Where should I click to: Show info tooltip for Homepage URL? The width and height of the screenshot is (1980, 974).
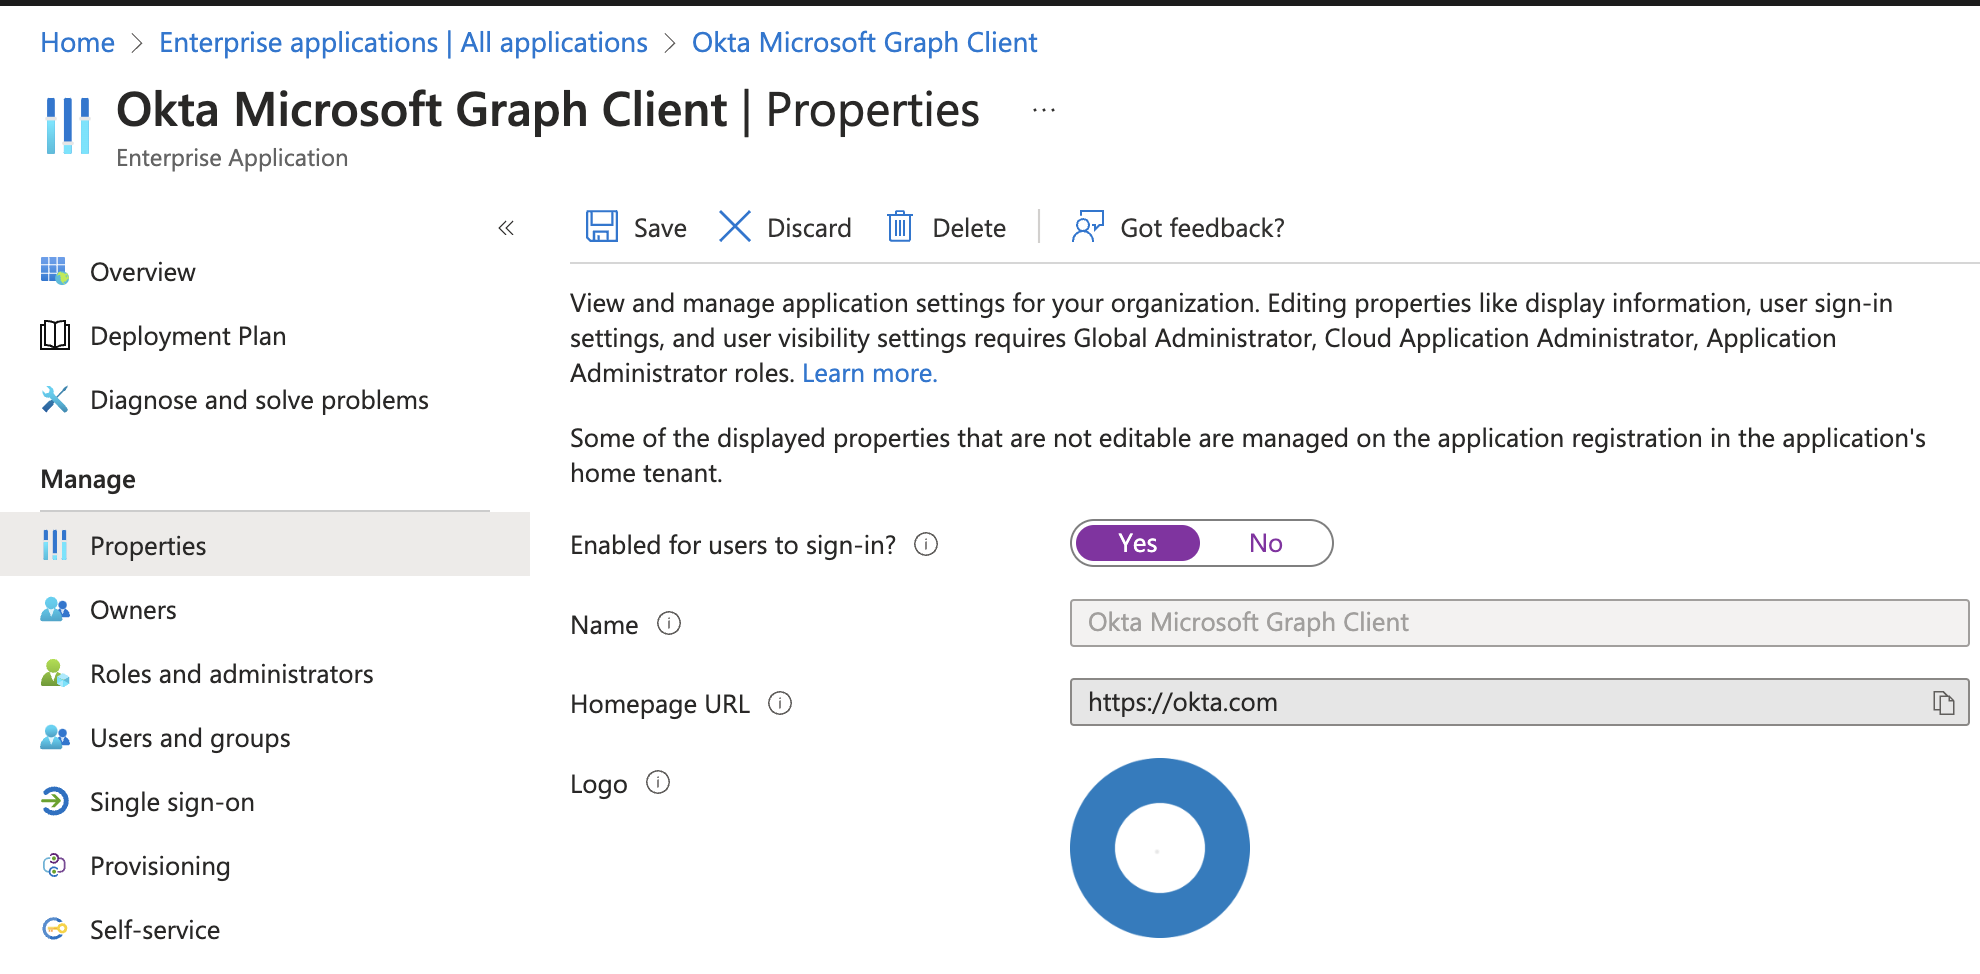[780, 704]
